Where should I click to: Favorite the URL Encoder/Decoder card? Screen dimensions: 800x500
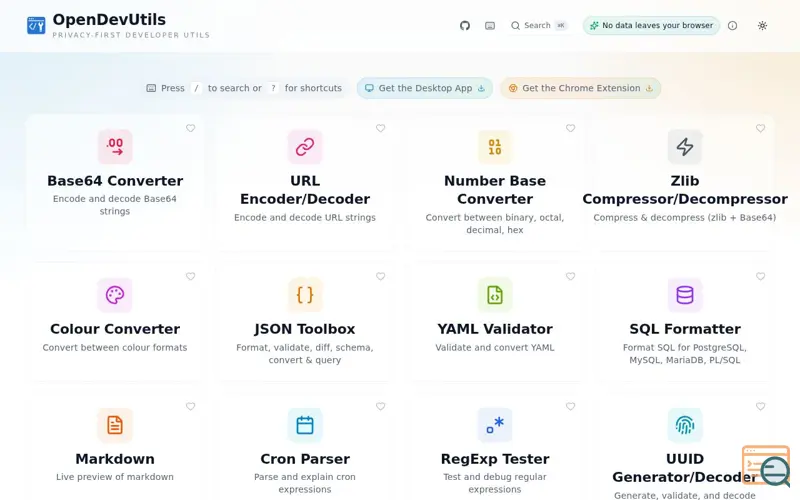click(381, 128)
